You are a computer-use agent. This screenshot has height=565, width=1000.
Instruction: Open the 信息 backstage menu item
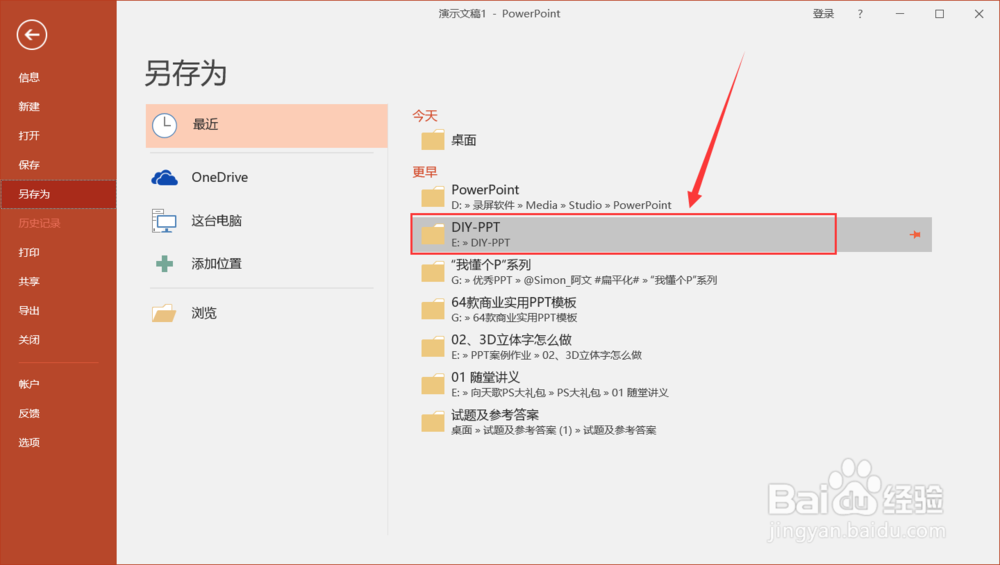pos(29,77)
